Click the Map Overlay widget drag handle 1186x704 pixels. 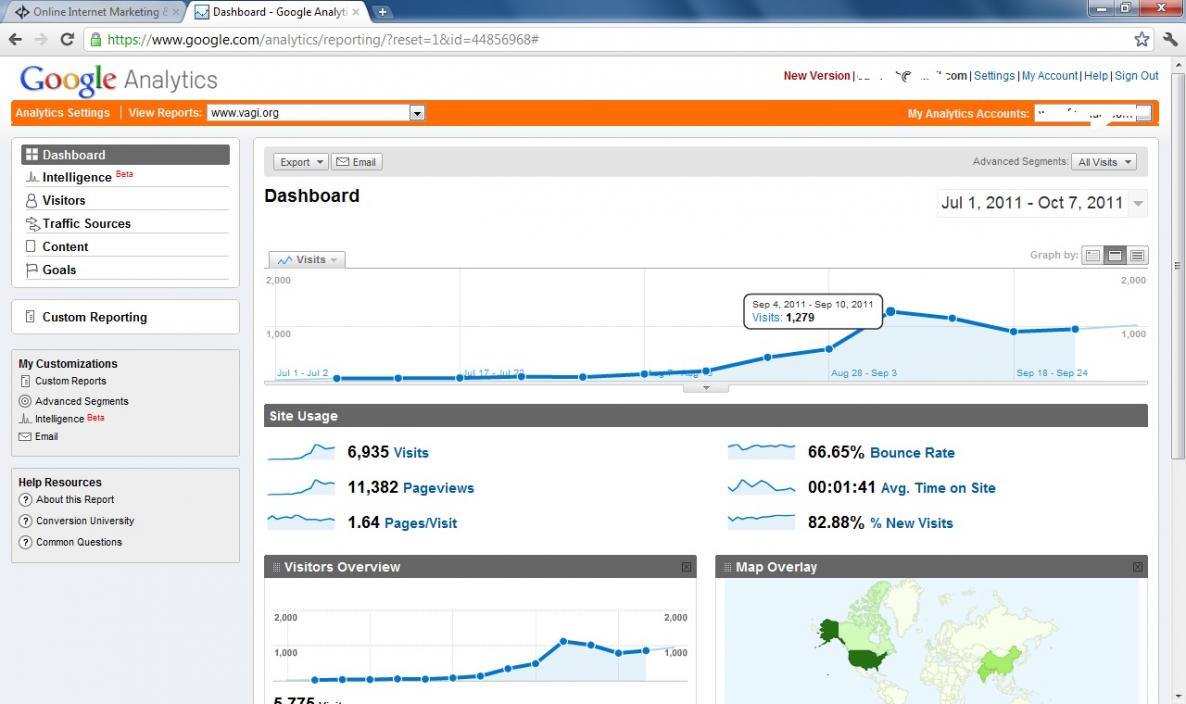point(728,567)
